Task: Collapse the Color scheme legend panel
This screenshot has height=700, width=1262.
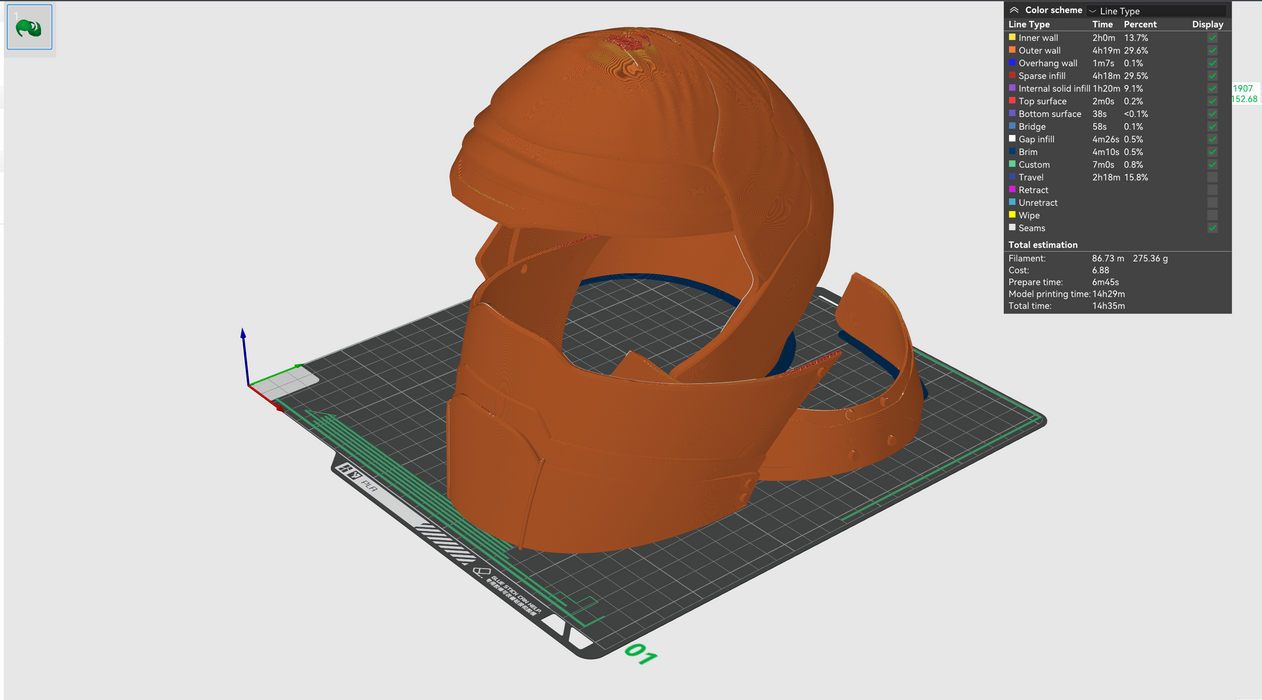Action: point(1014,10)
